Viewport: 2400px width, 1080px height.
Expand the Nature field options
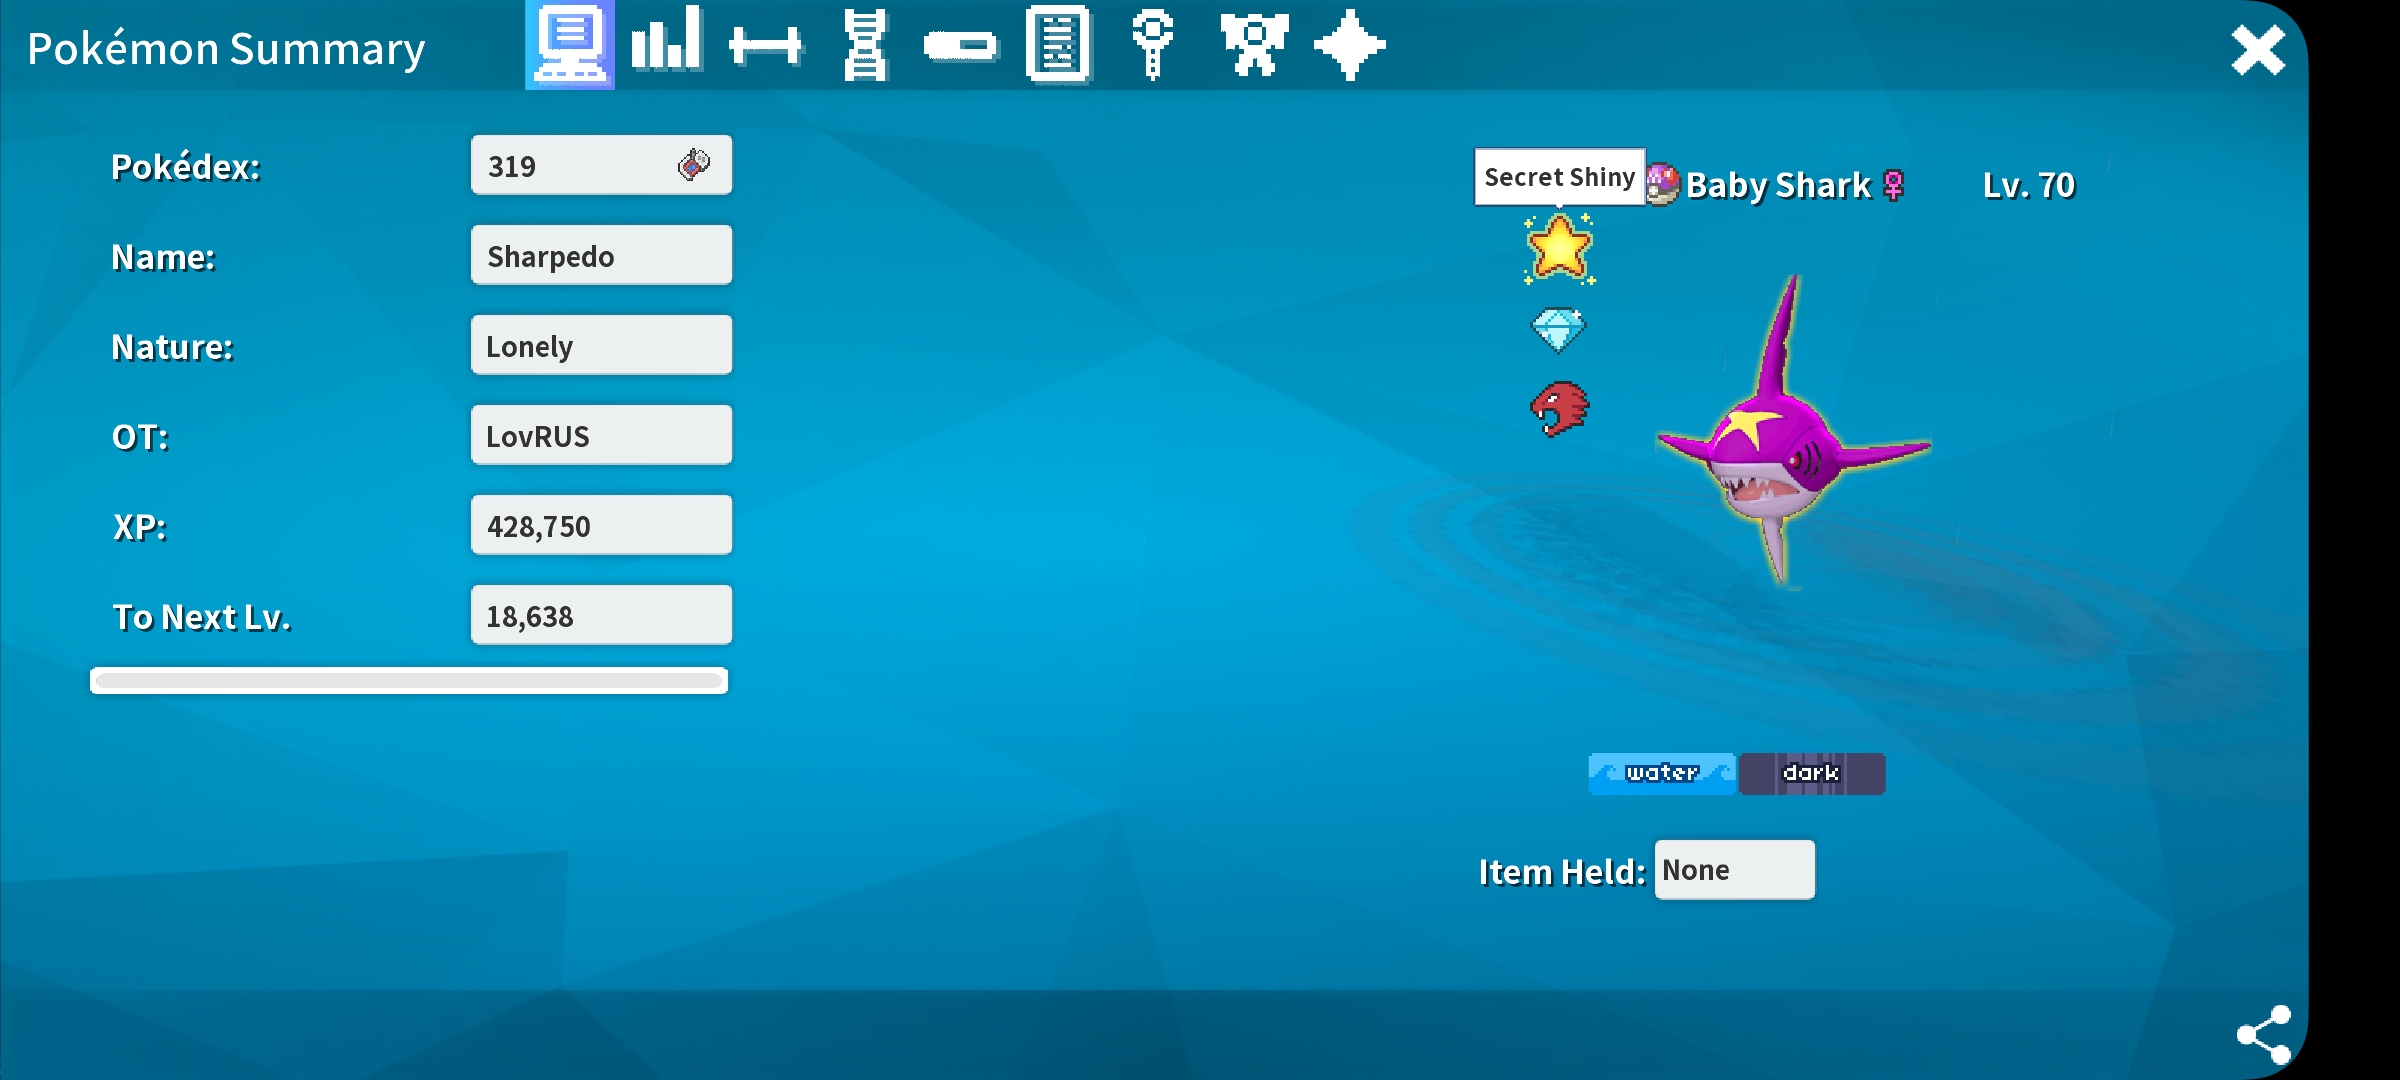pyautogui.click(x=600, y=346)
